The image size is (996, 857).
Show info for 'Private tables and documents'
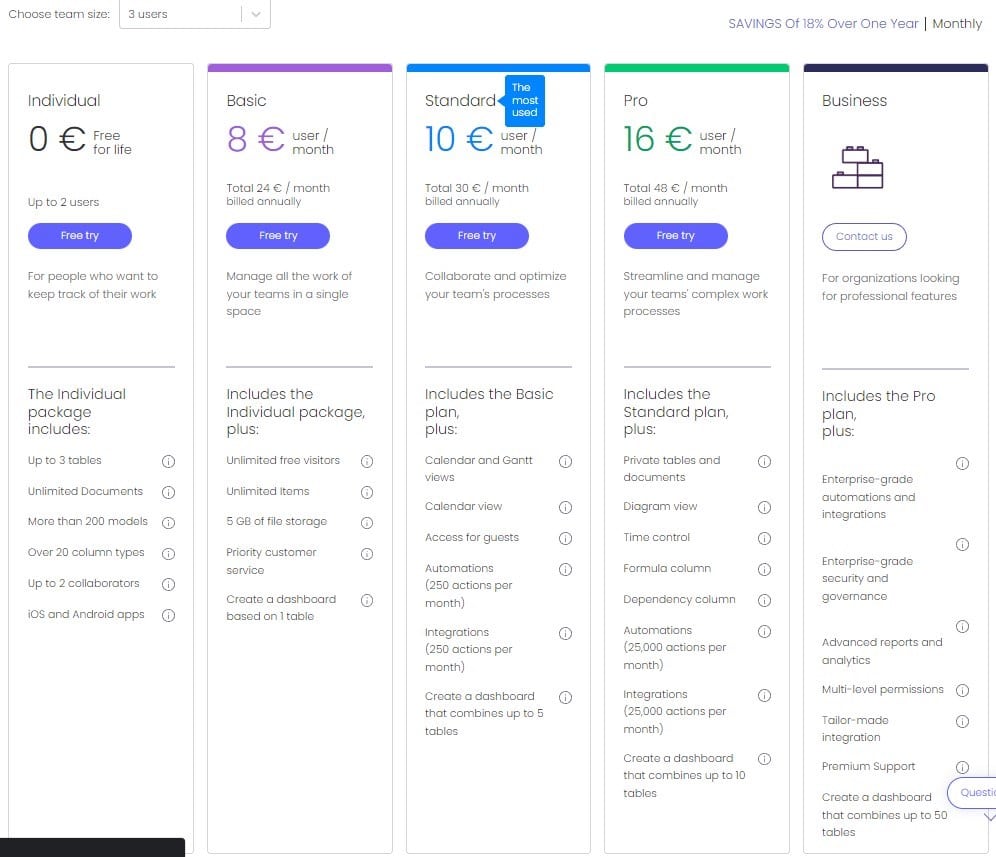765,461
